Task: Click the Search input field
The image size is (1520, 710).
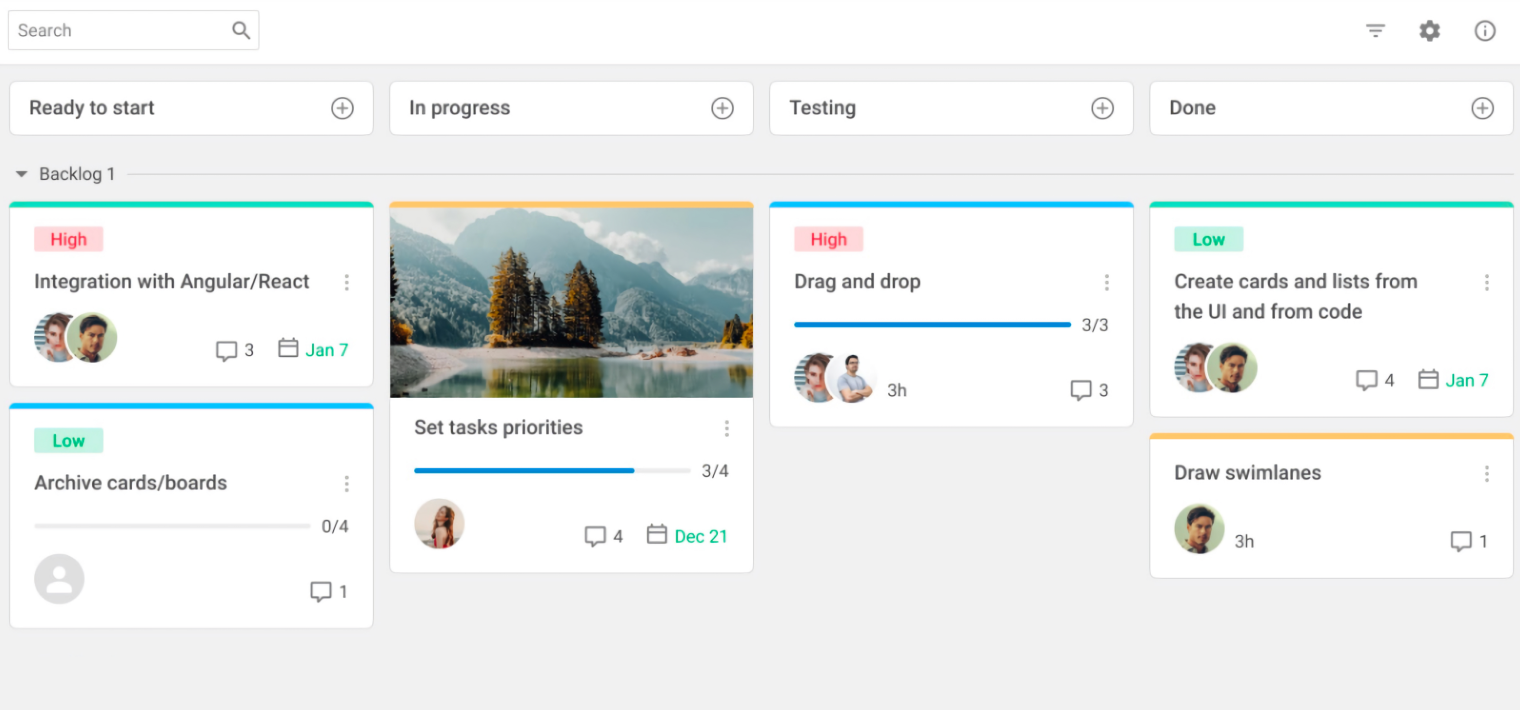Action: click(x=120, y=30)
